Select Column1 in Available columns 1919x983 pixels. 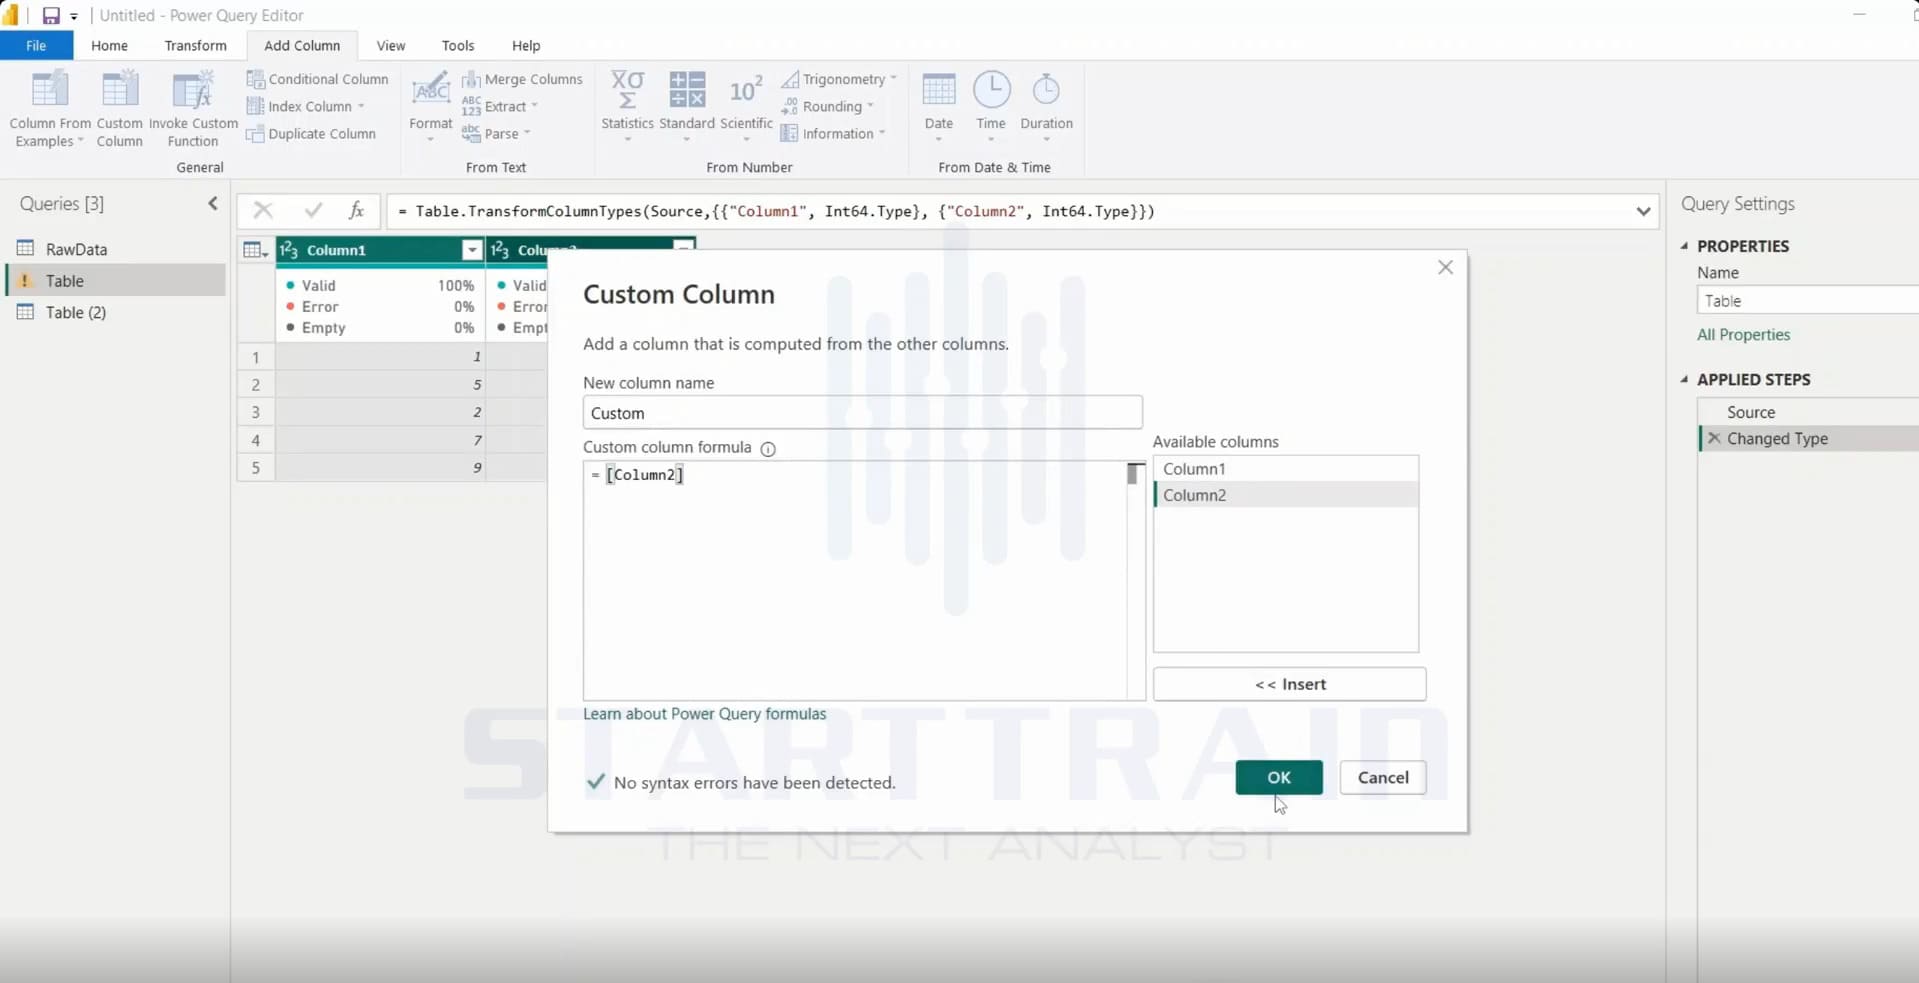pos(1286,469)
